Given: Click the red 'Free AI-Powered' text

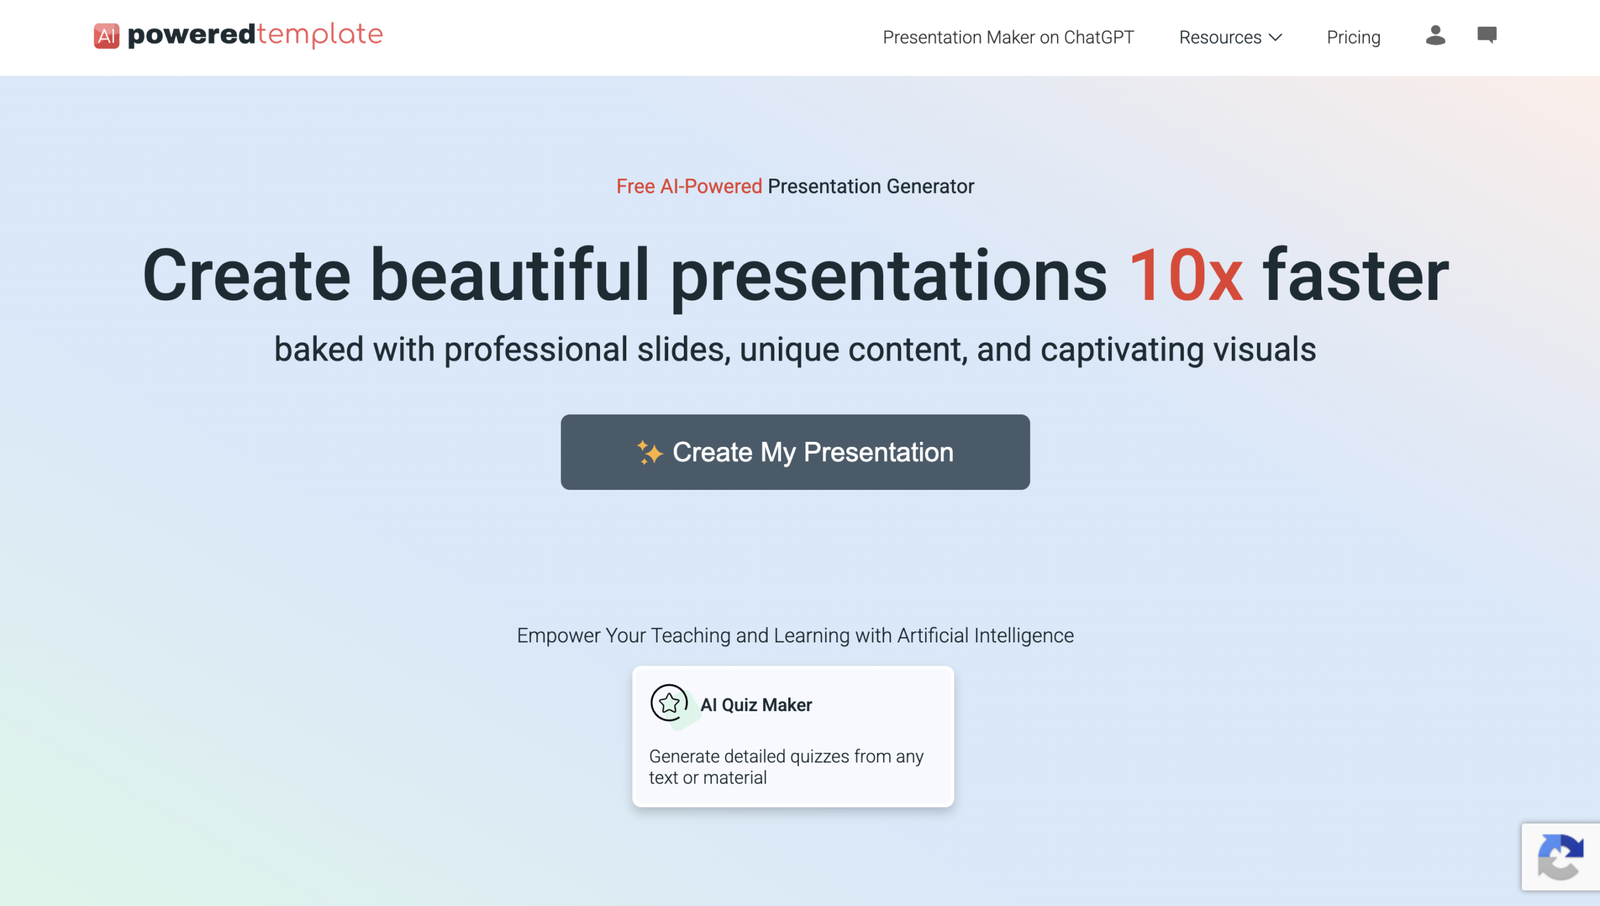Looking at the screenshot, I should [x=689, y=186].
